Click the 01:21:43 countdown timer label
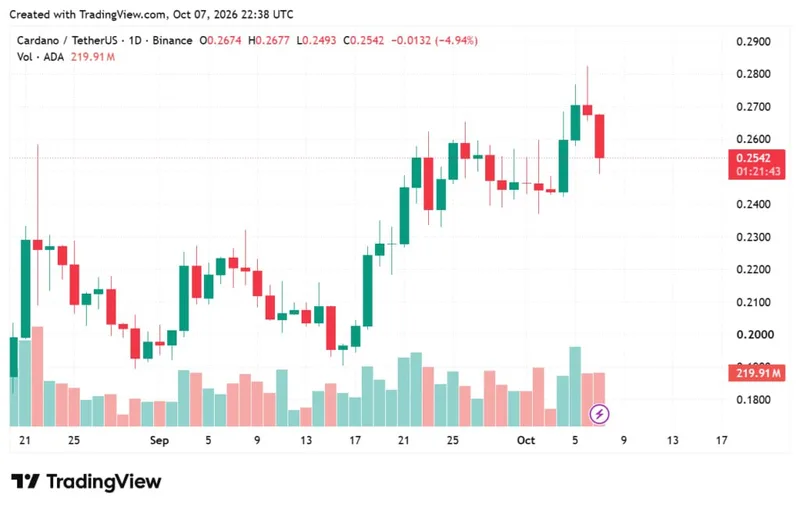The width and height of the screenshot is (800, 510). coord(758,172)
